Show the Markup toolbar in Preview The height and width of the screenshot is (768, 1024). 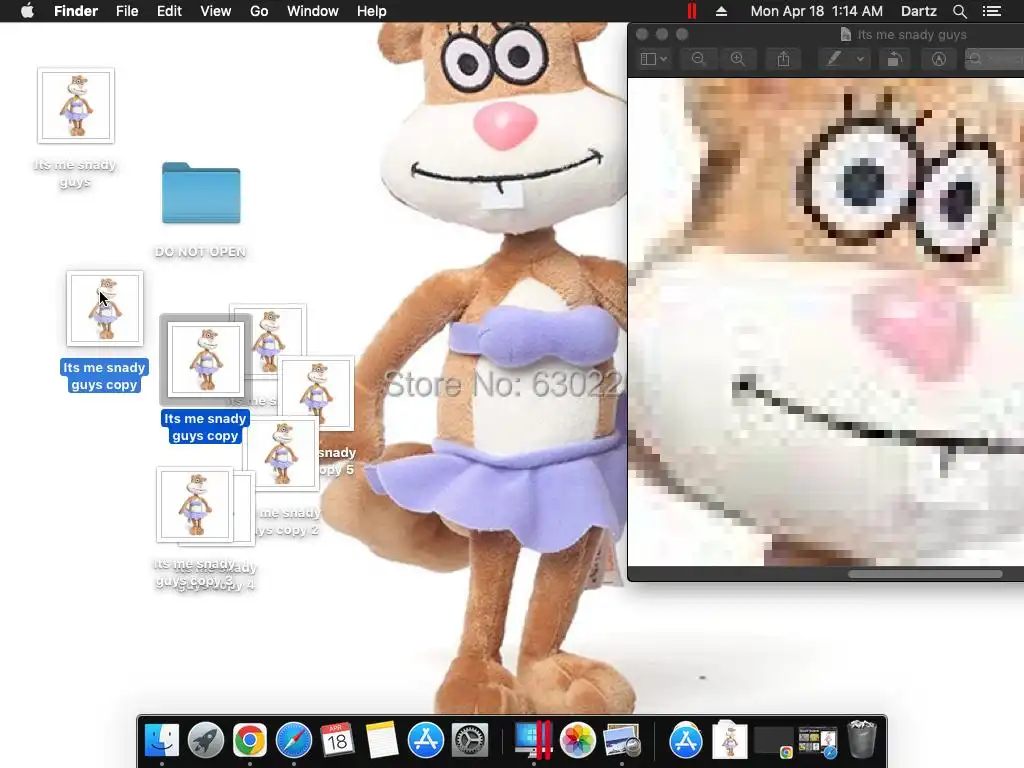939,59
